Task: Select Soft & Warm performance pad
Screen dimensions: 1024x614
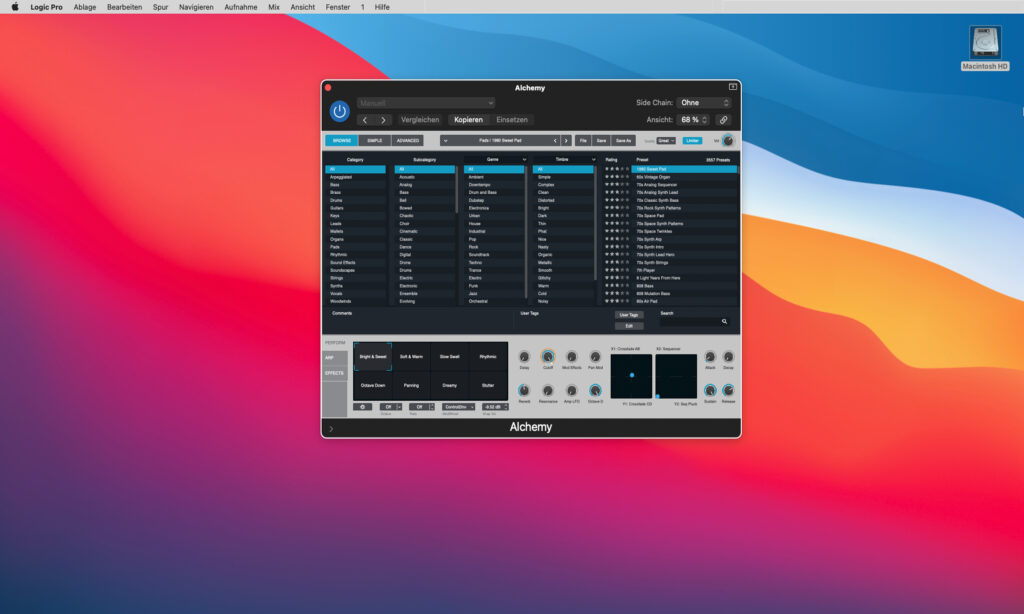Action: 411,357
